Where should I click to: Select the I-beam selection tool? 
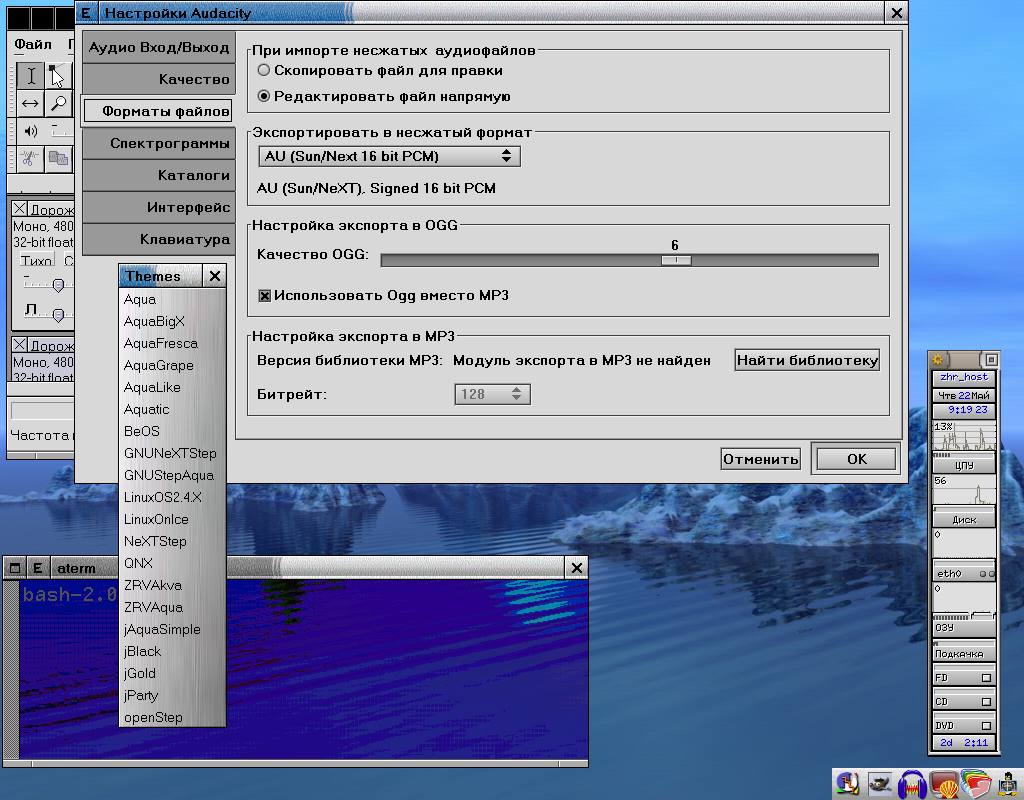coord(31,76)
